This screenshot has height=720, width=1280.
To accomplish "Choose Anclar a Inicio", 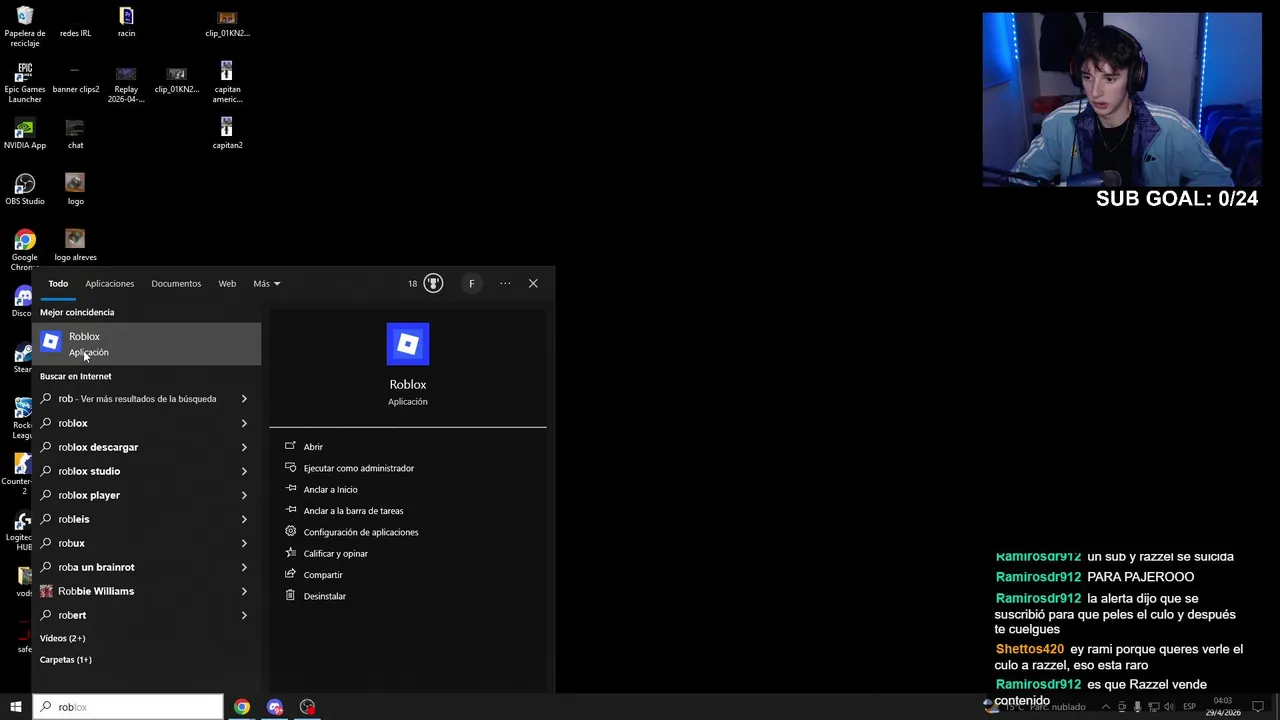I will click(x=330, y=490).
